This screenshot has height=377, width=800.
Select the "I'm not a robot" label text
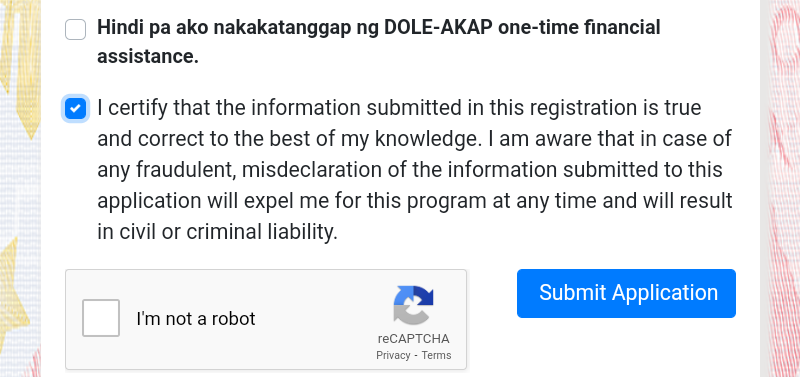tap(195, 318)
